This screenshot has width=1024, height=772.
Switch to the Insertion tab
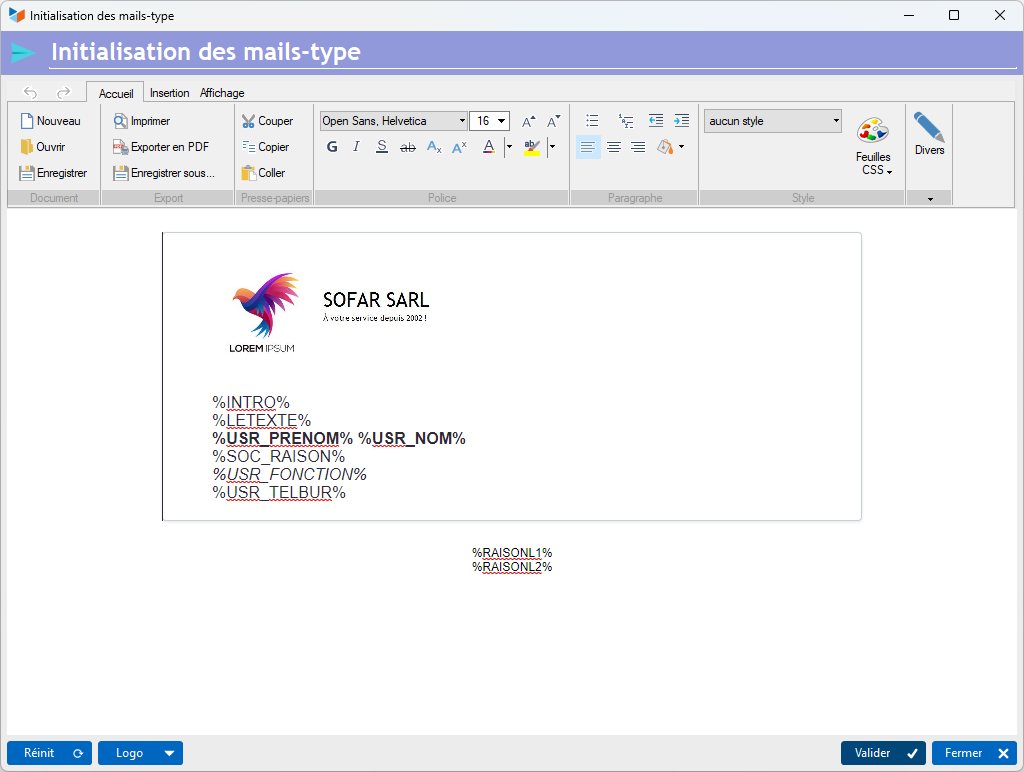(169, 93)
